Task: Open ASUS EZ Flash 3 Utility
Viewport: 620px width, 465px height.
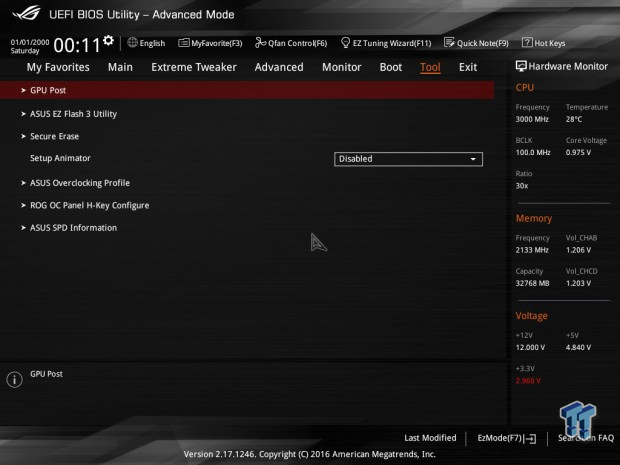Action: coord(74,114)
